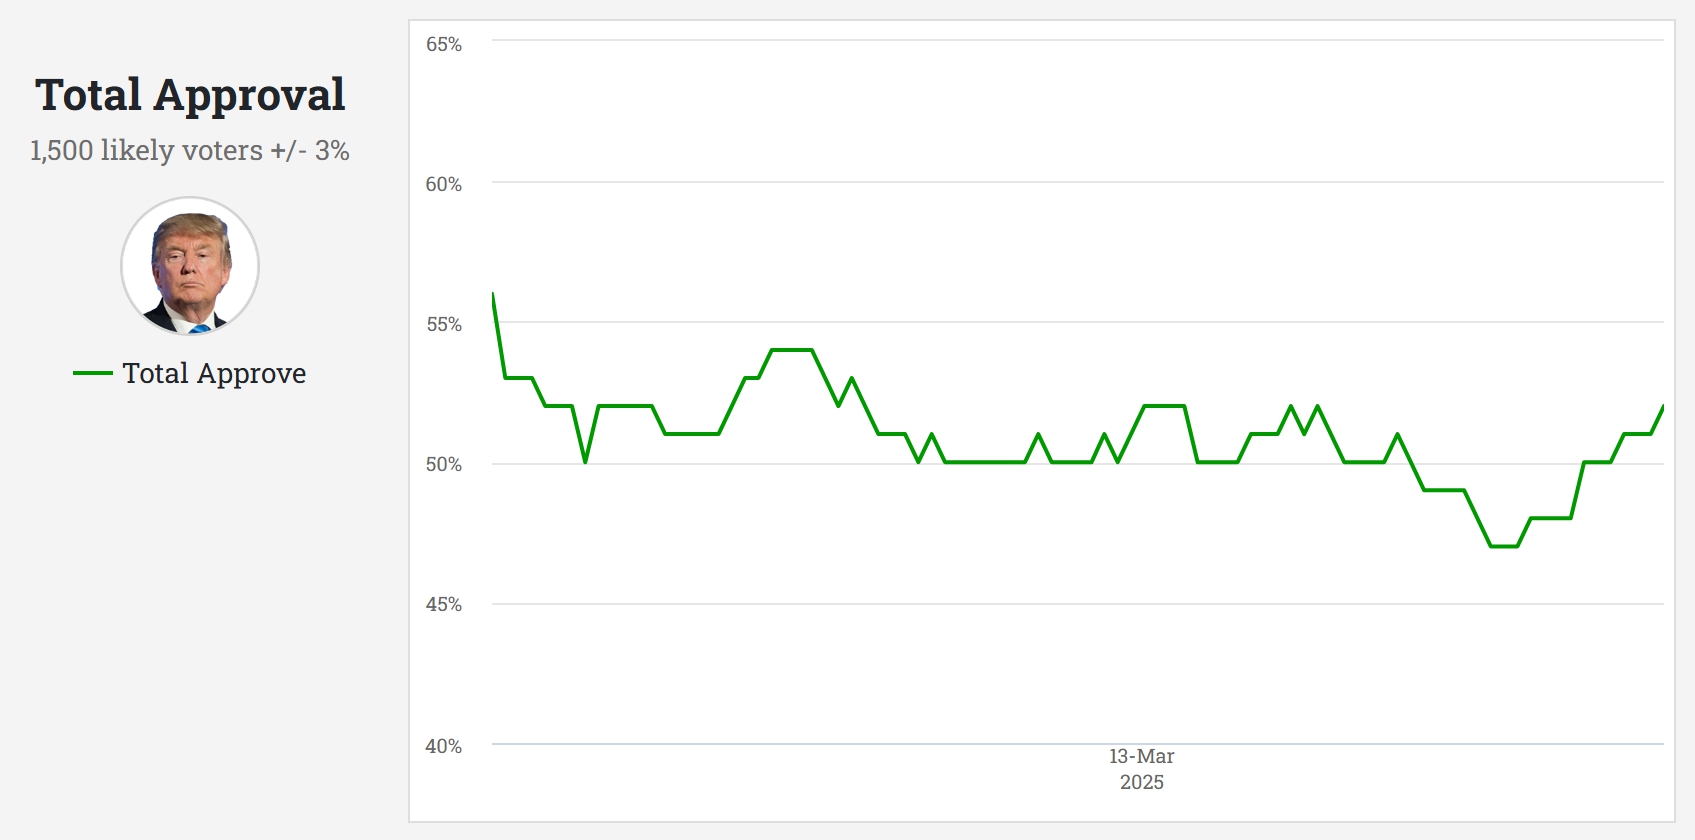Click the "2025" year label below the axis
1695x840 pixels.
tap(1141, 783)
